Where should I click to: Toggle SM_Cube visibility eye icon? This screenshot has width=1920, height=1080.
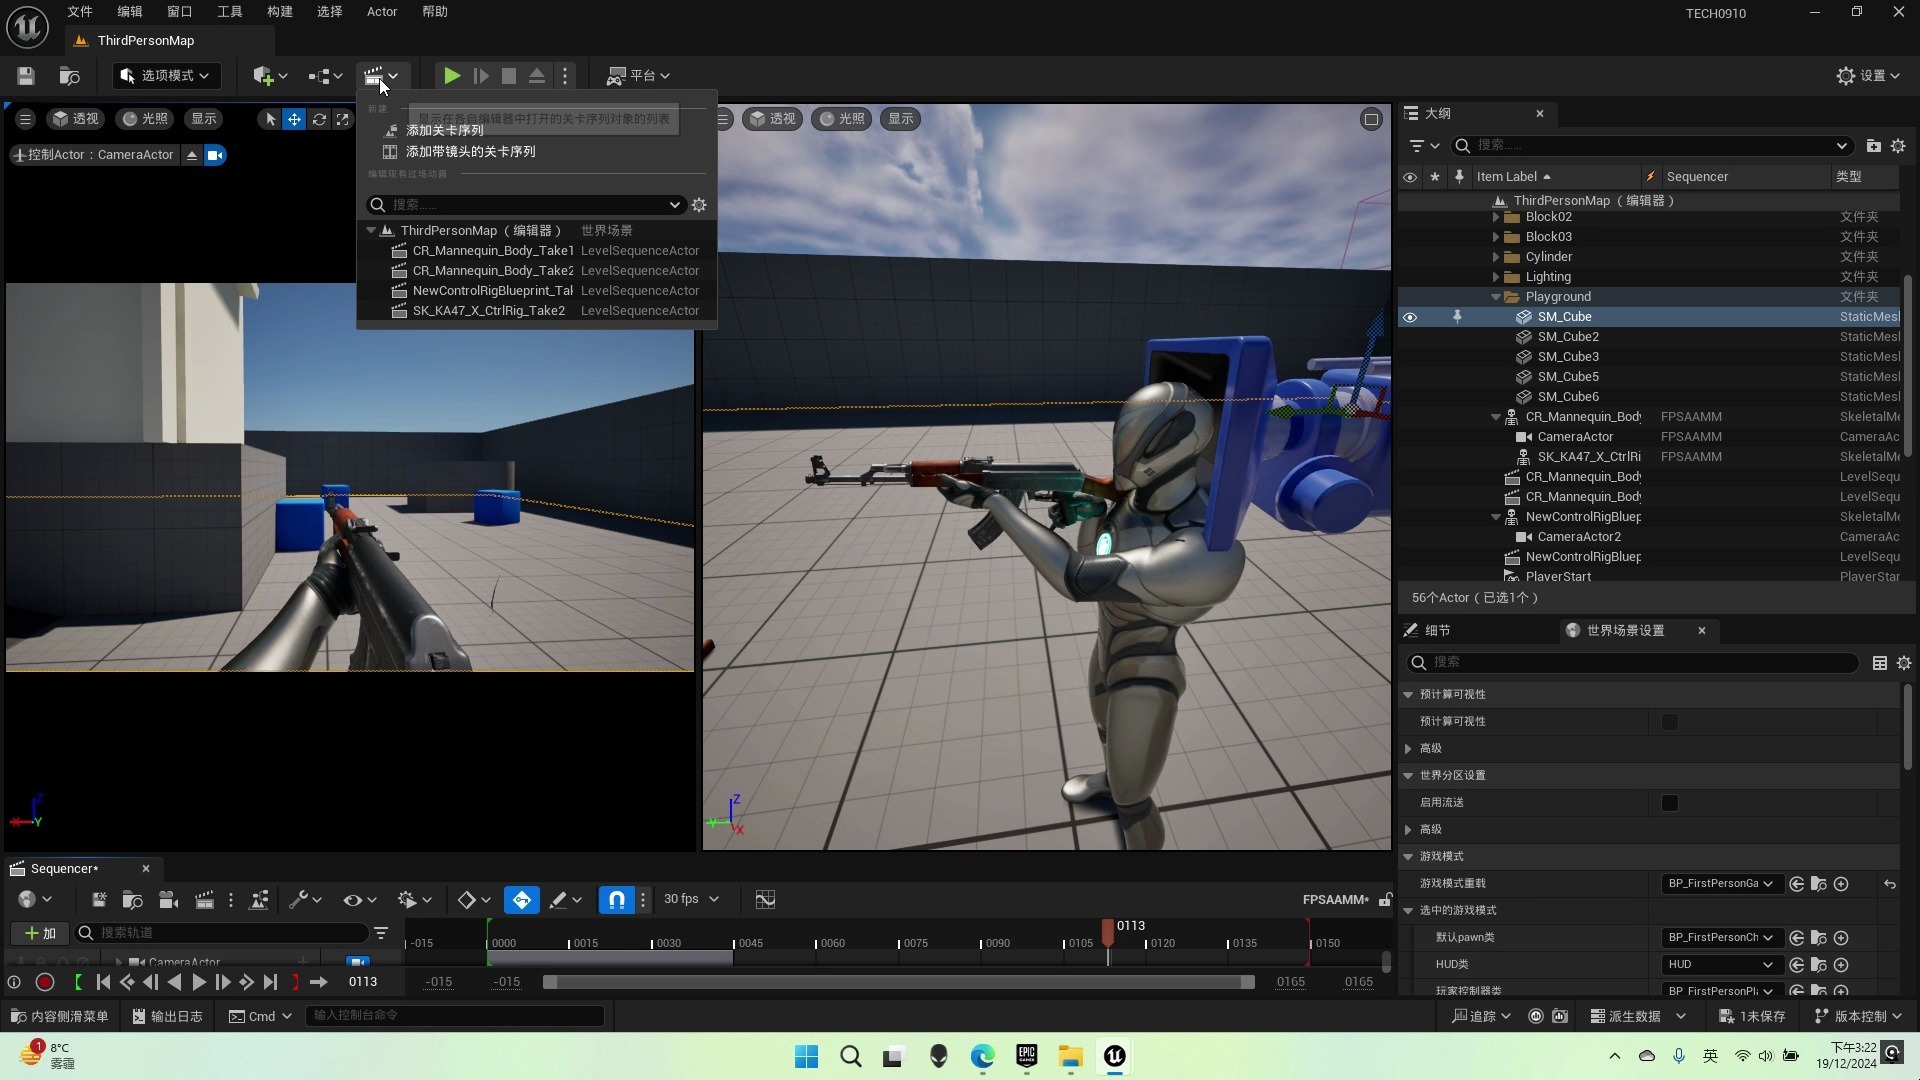coord(1410,317)
